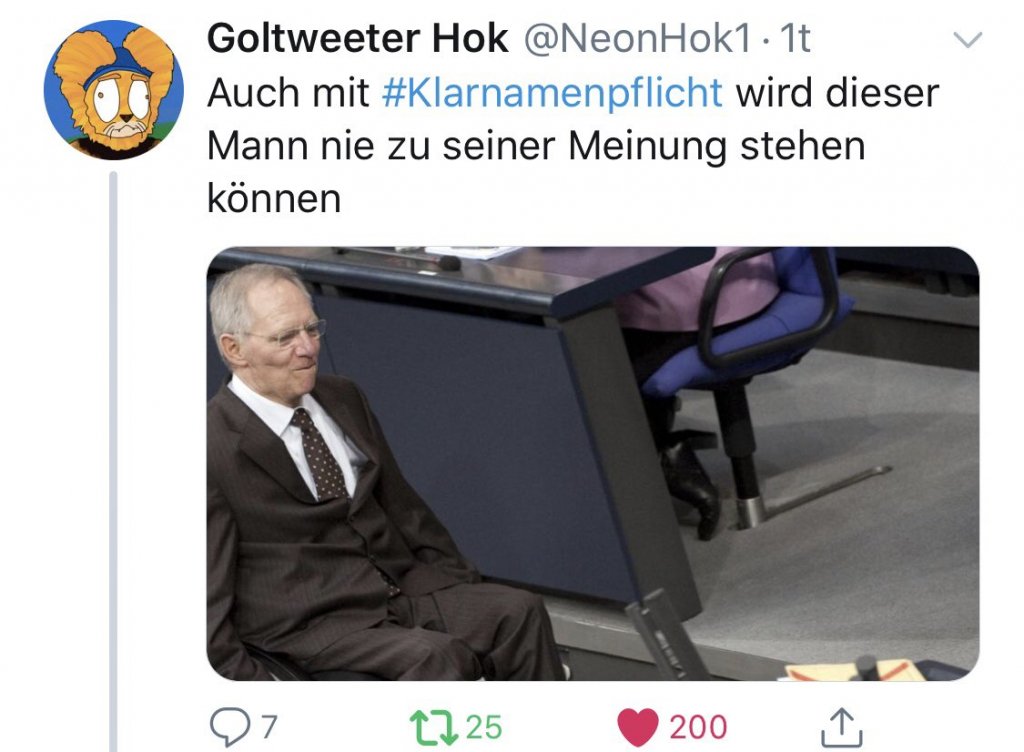The width and height of the screenshot is (1024, 752).
Task: Unlike the tweet via red heart
Action: [638, 727]
